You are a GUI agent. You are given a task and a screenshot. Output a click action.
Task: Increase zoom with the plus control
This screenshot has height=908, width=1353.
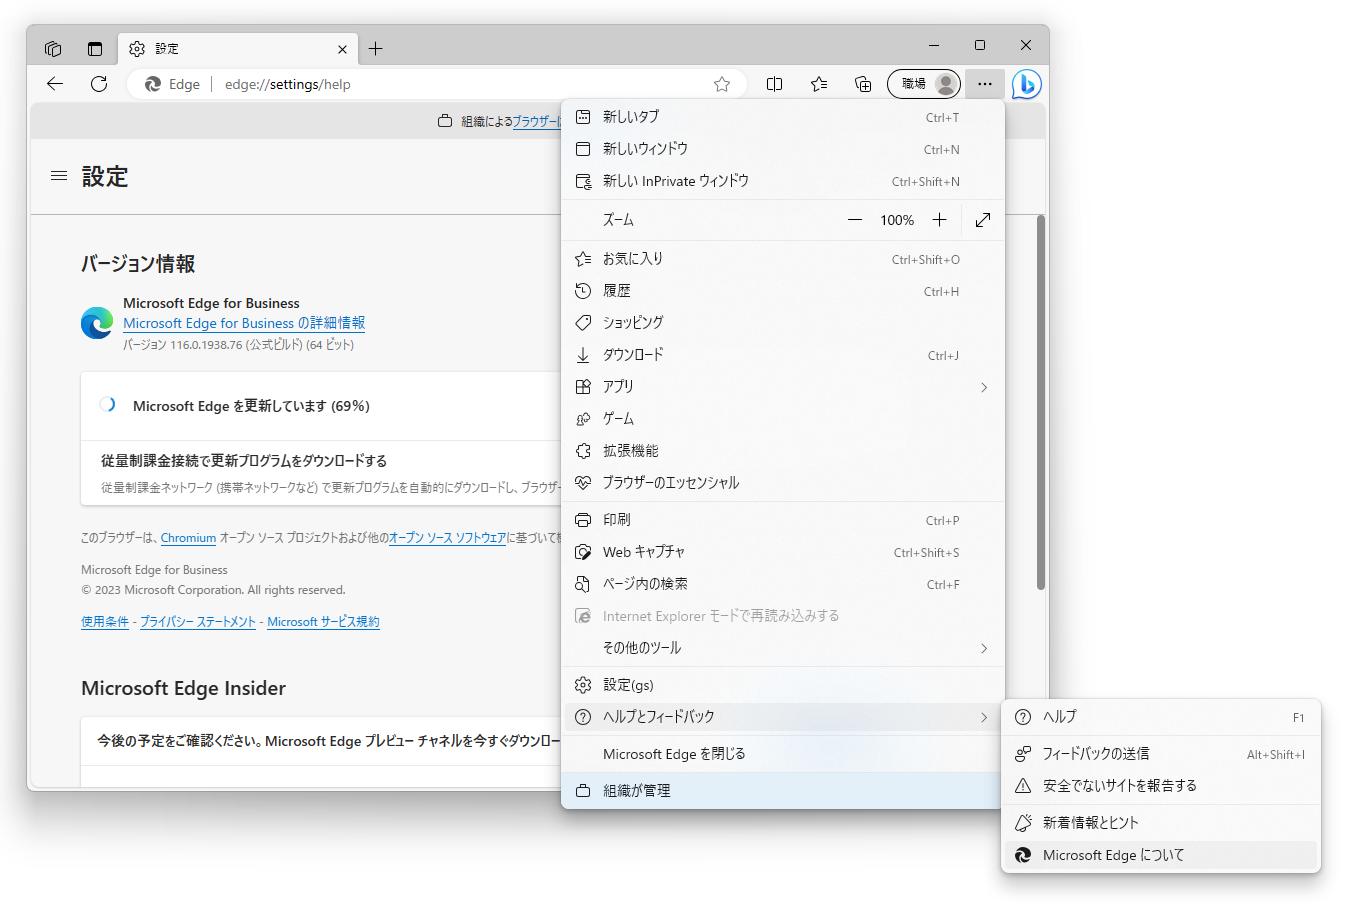click(939, 219)
